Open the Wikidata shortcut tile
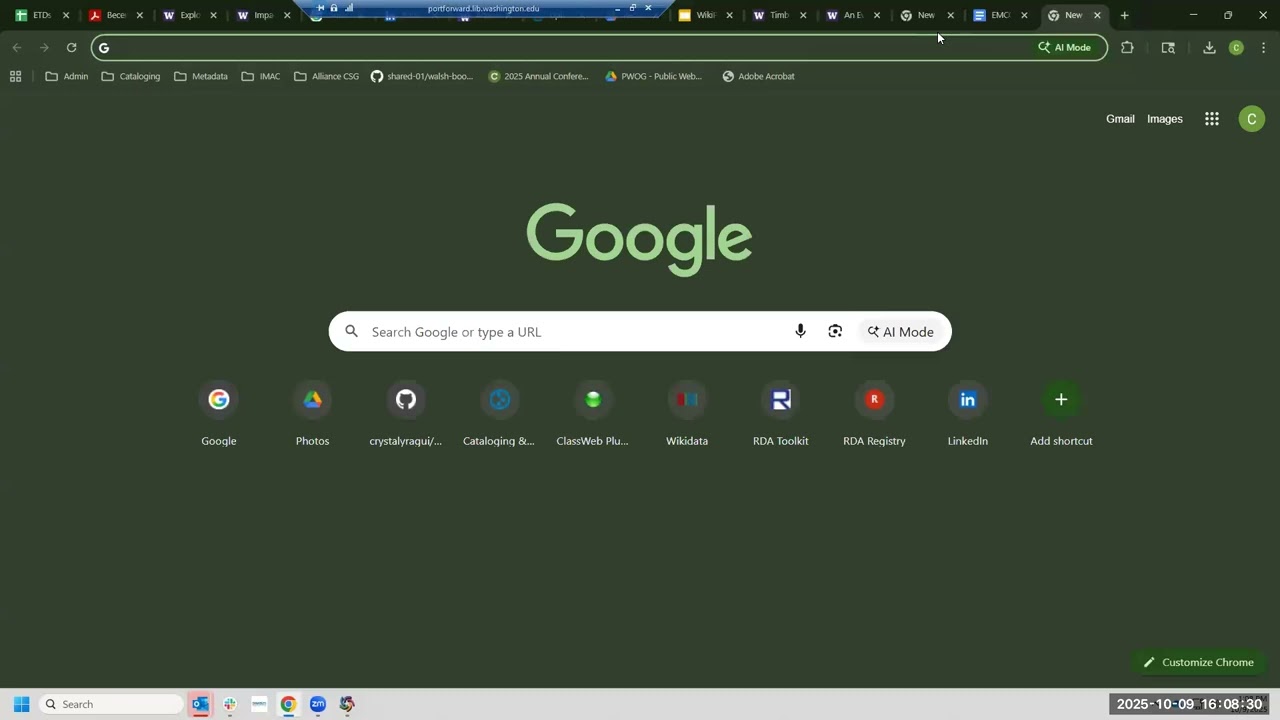Screen dimensions: 1280x720 coord(687,414)
